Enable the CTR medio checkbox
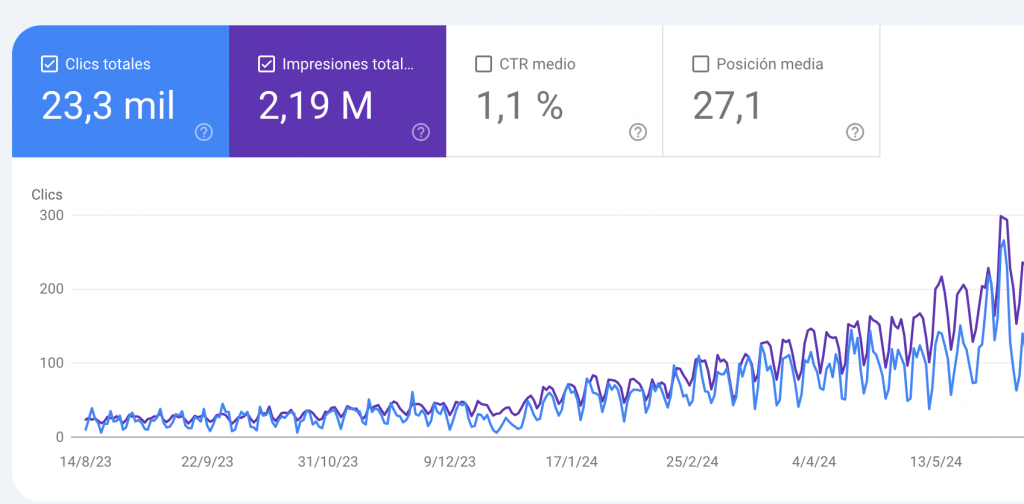Viewport: 1024px width, 504px height. point(483,64)
